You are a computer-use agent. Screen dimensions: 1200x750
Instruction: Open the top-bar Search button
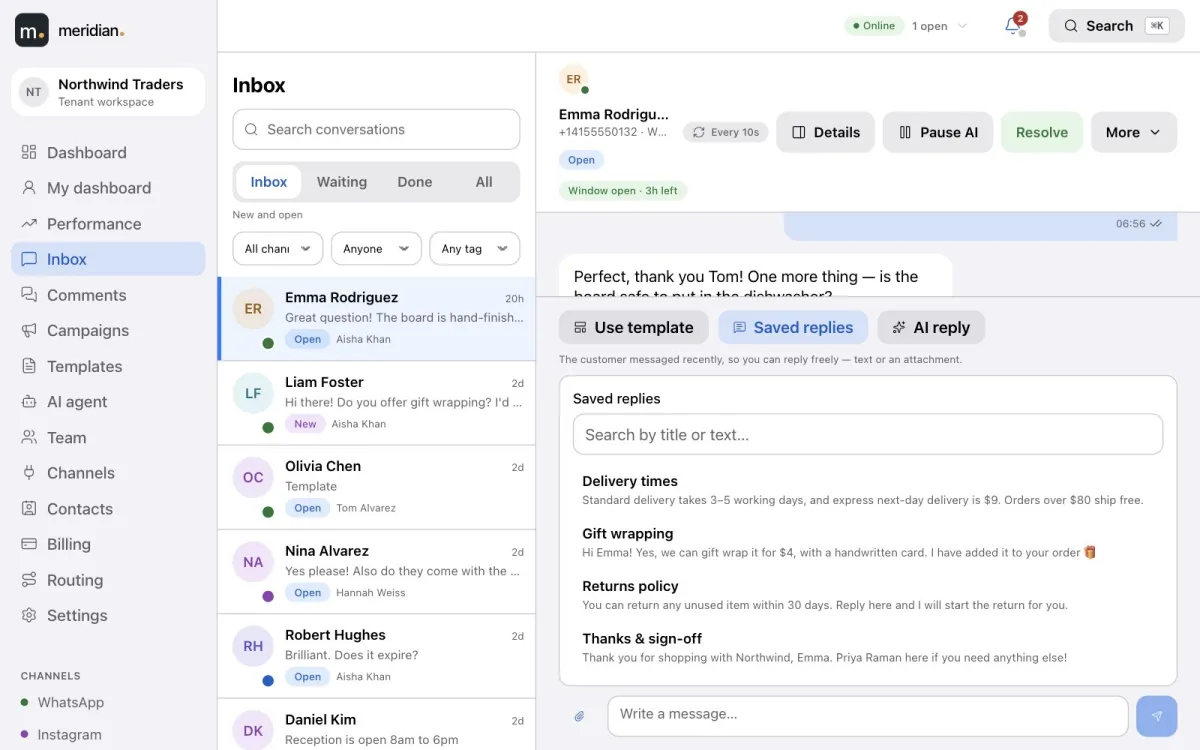[x=1116, y=26]
